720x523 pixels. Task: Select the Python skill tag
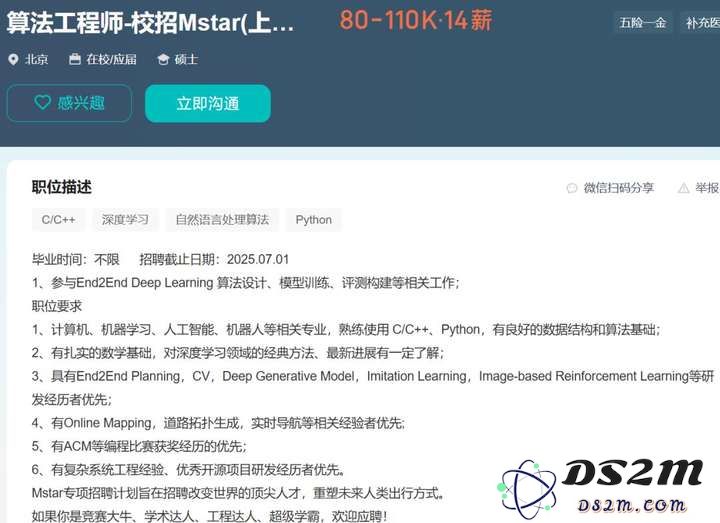click(x=314, y=219)
